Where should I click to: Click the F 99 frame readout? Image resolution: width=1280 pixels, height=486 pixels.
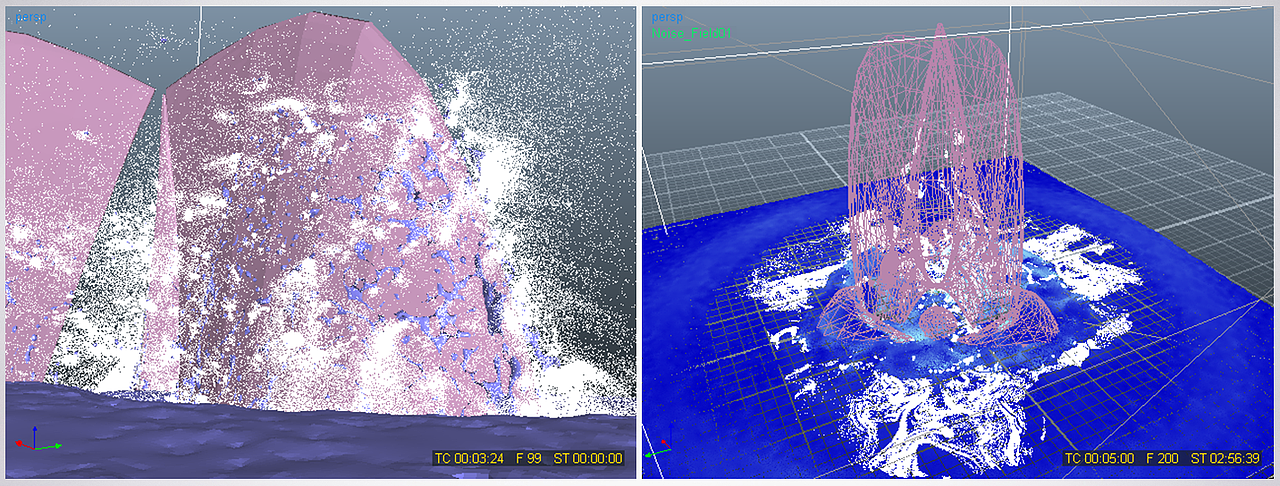[529, 459]
